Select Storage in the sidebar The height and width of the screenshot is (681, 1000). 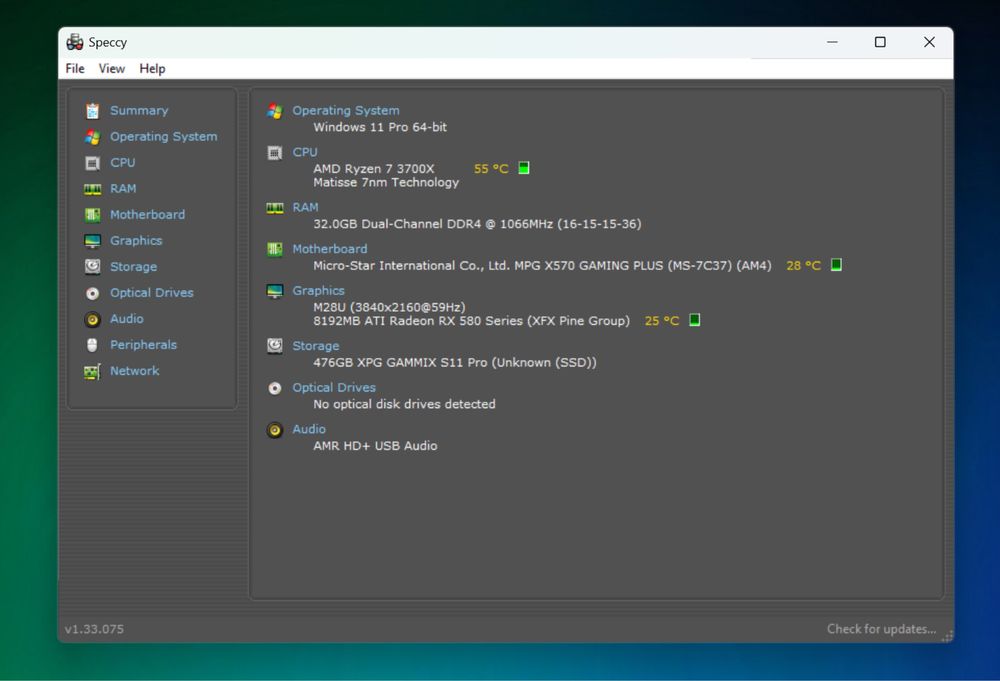click(133, 267)
